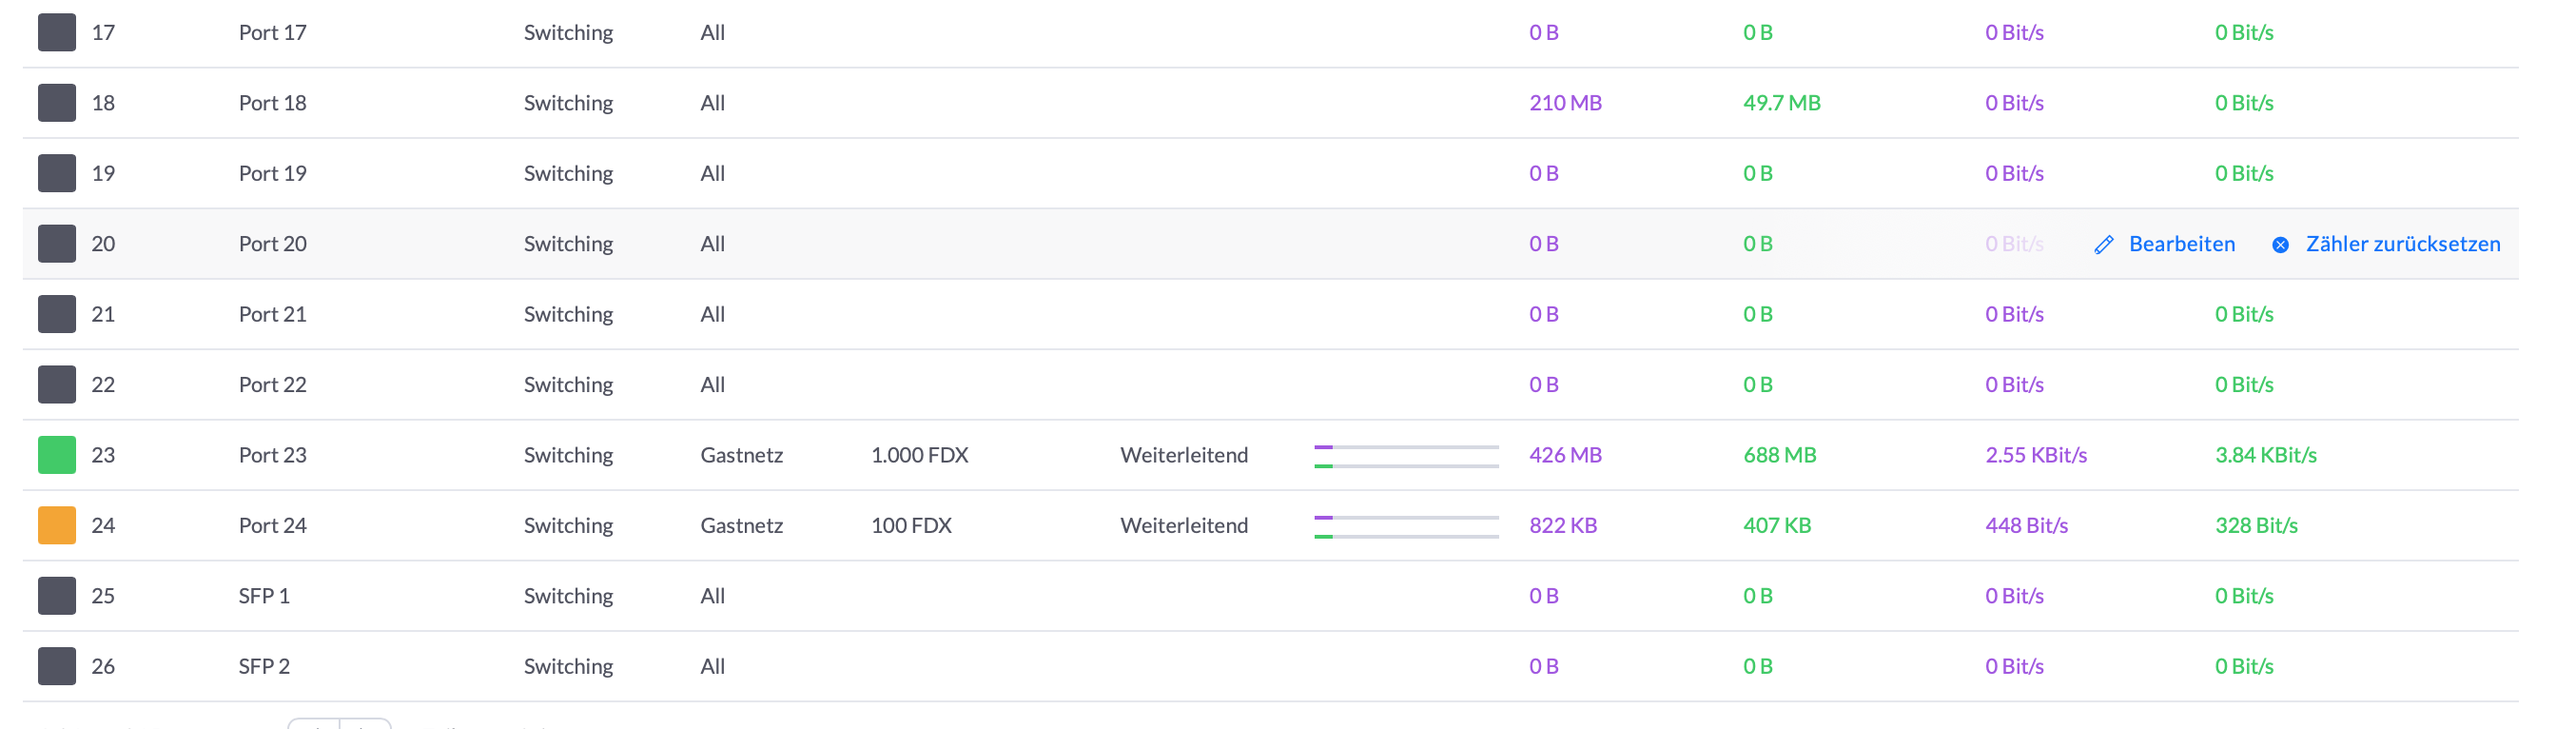The image size is (2576, 729).
Task: Click the Gastnetz network of Port 24
Action: (741, 525)
